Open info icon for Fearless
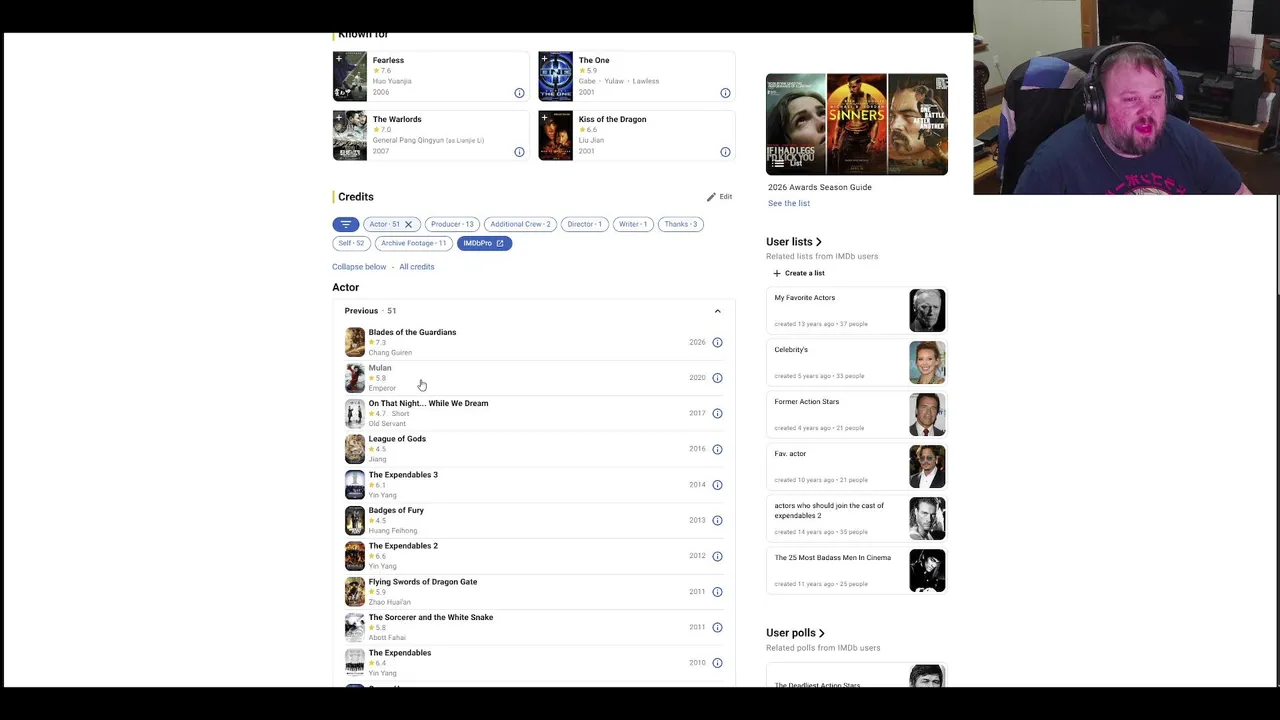The image size is (1280, 720). click(x=519, y=93)
